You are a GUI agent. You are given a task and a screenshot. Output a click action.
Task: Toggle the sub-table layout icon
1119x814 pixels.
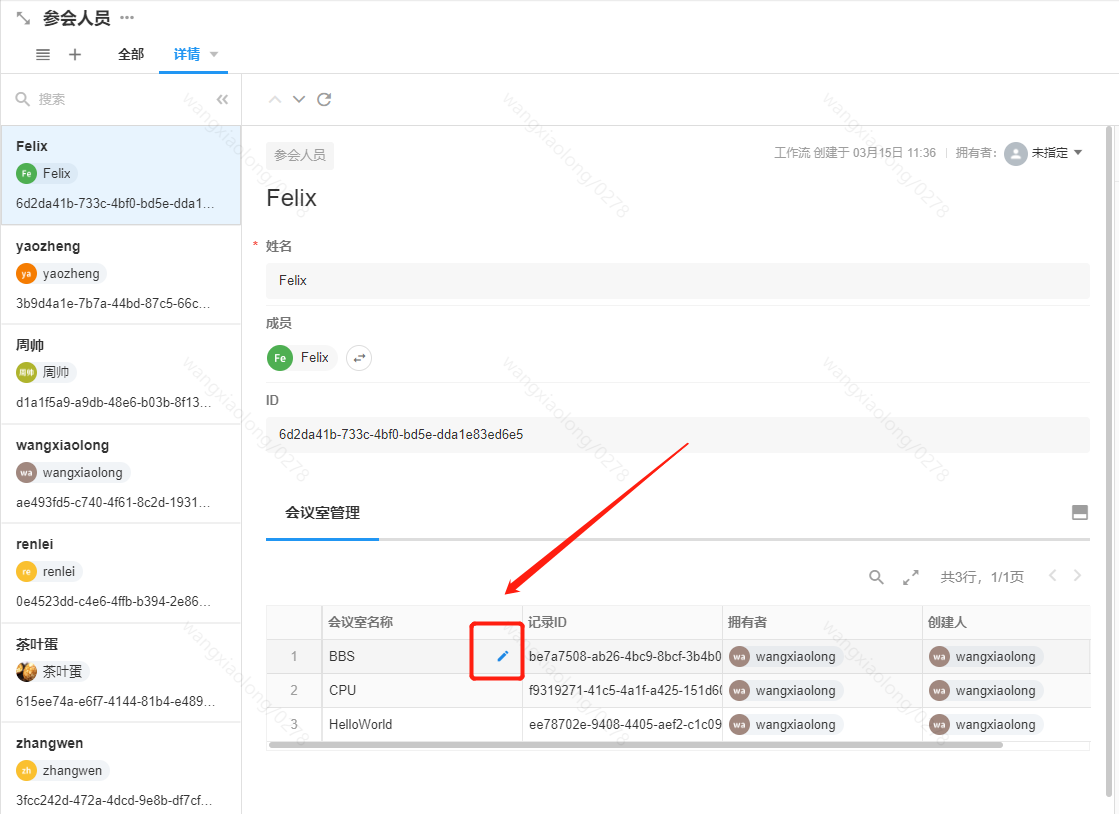1080,512
